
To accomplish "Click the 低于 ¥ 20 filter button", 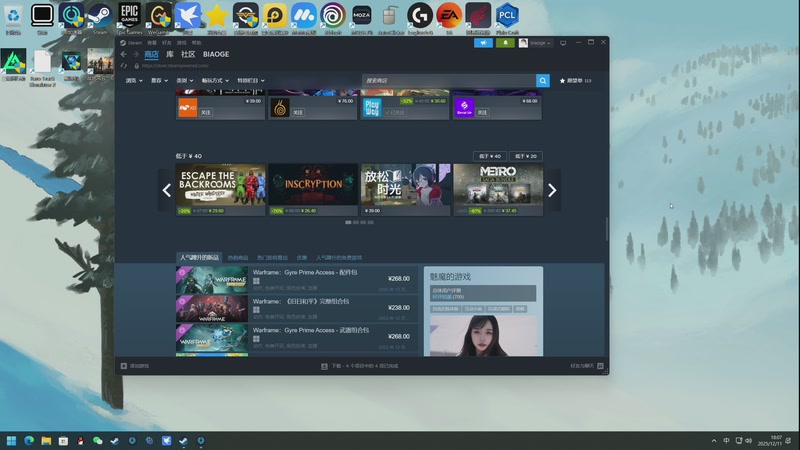I will click(526, 156).
